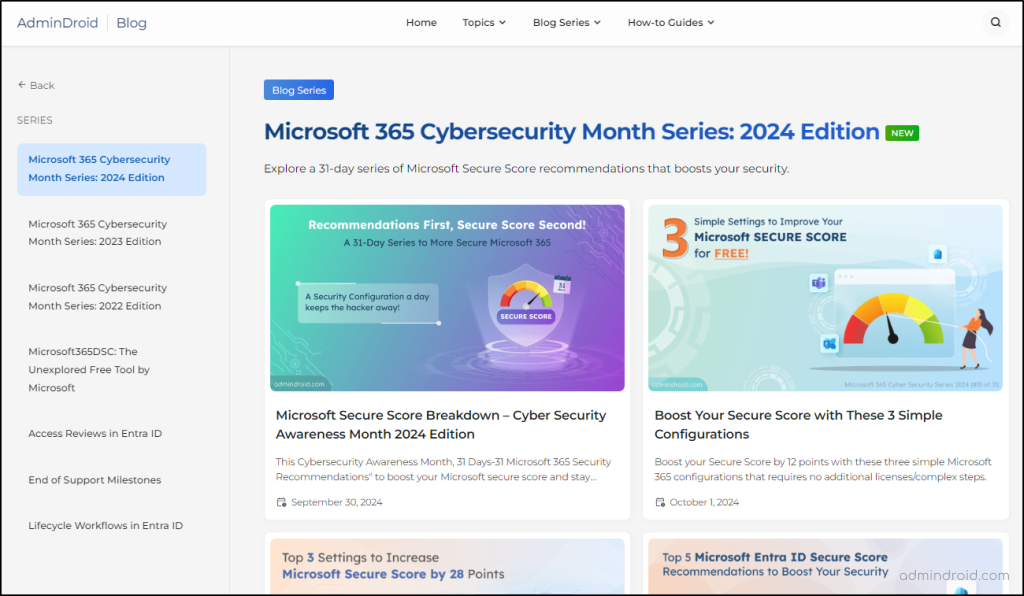Open the Microsoft Secure Score Breakdown article
The width and height of the screenshot is (1024, 596).
(441, 424)
